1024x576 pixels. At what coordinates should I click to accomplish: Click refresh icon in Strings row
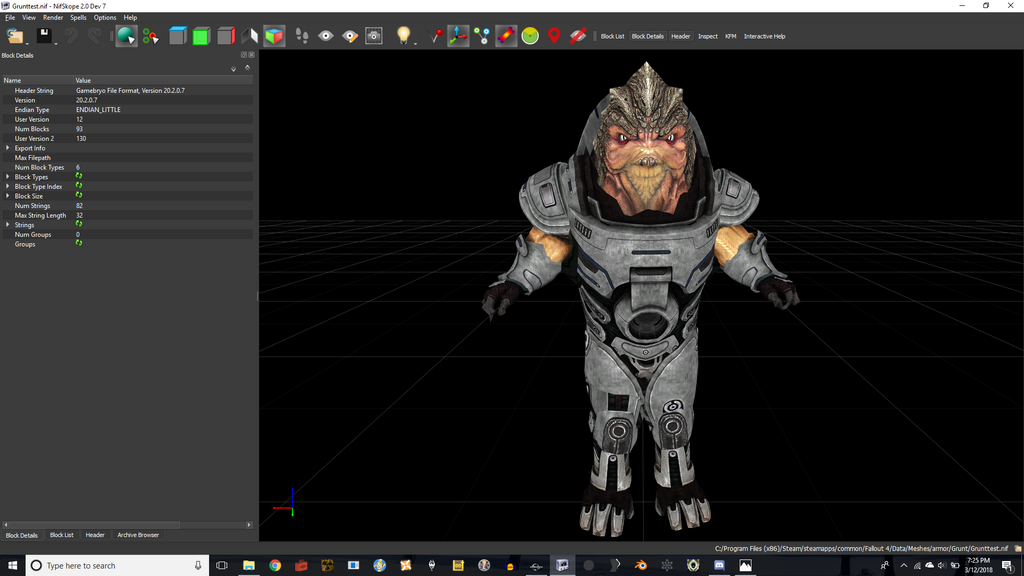(x=79, y=224)
